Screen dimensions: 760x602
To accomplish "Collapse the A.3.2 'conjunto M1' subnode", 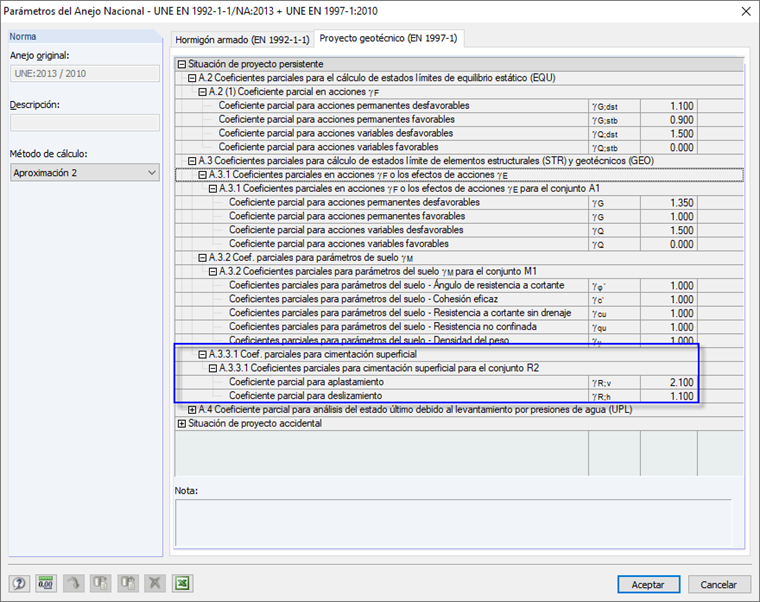I will point(213,271).
